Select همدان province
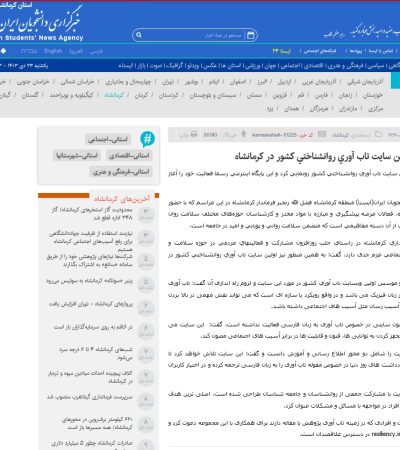This screenshot has width=400, height=450. point(291,109)
